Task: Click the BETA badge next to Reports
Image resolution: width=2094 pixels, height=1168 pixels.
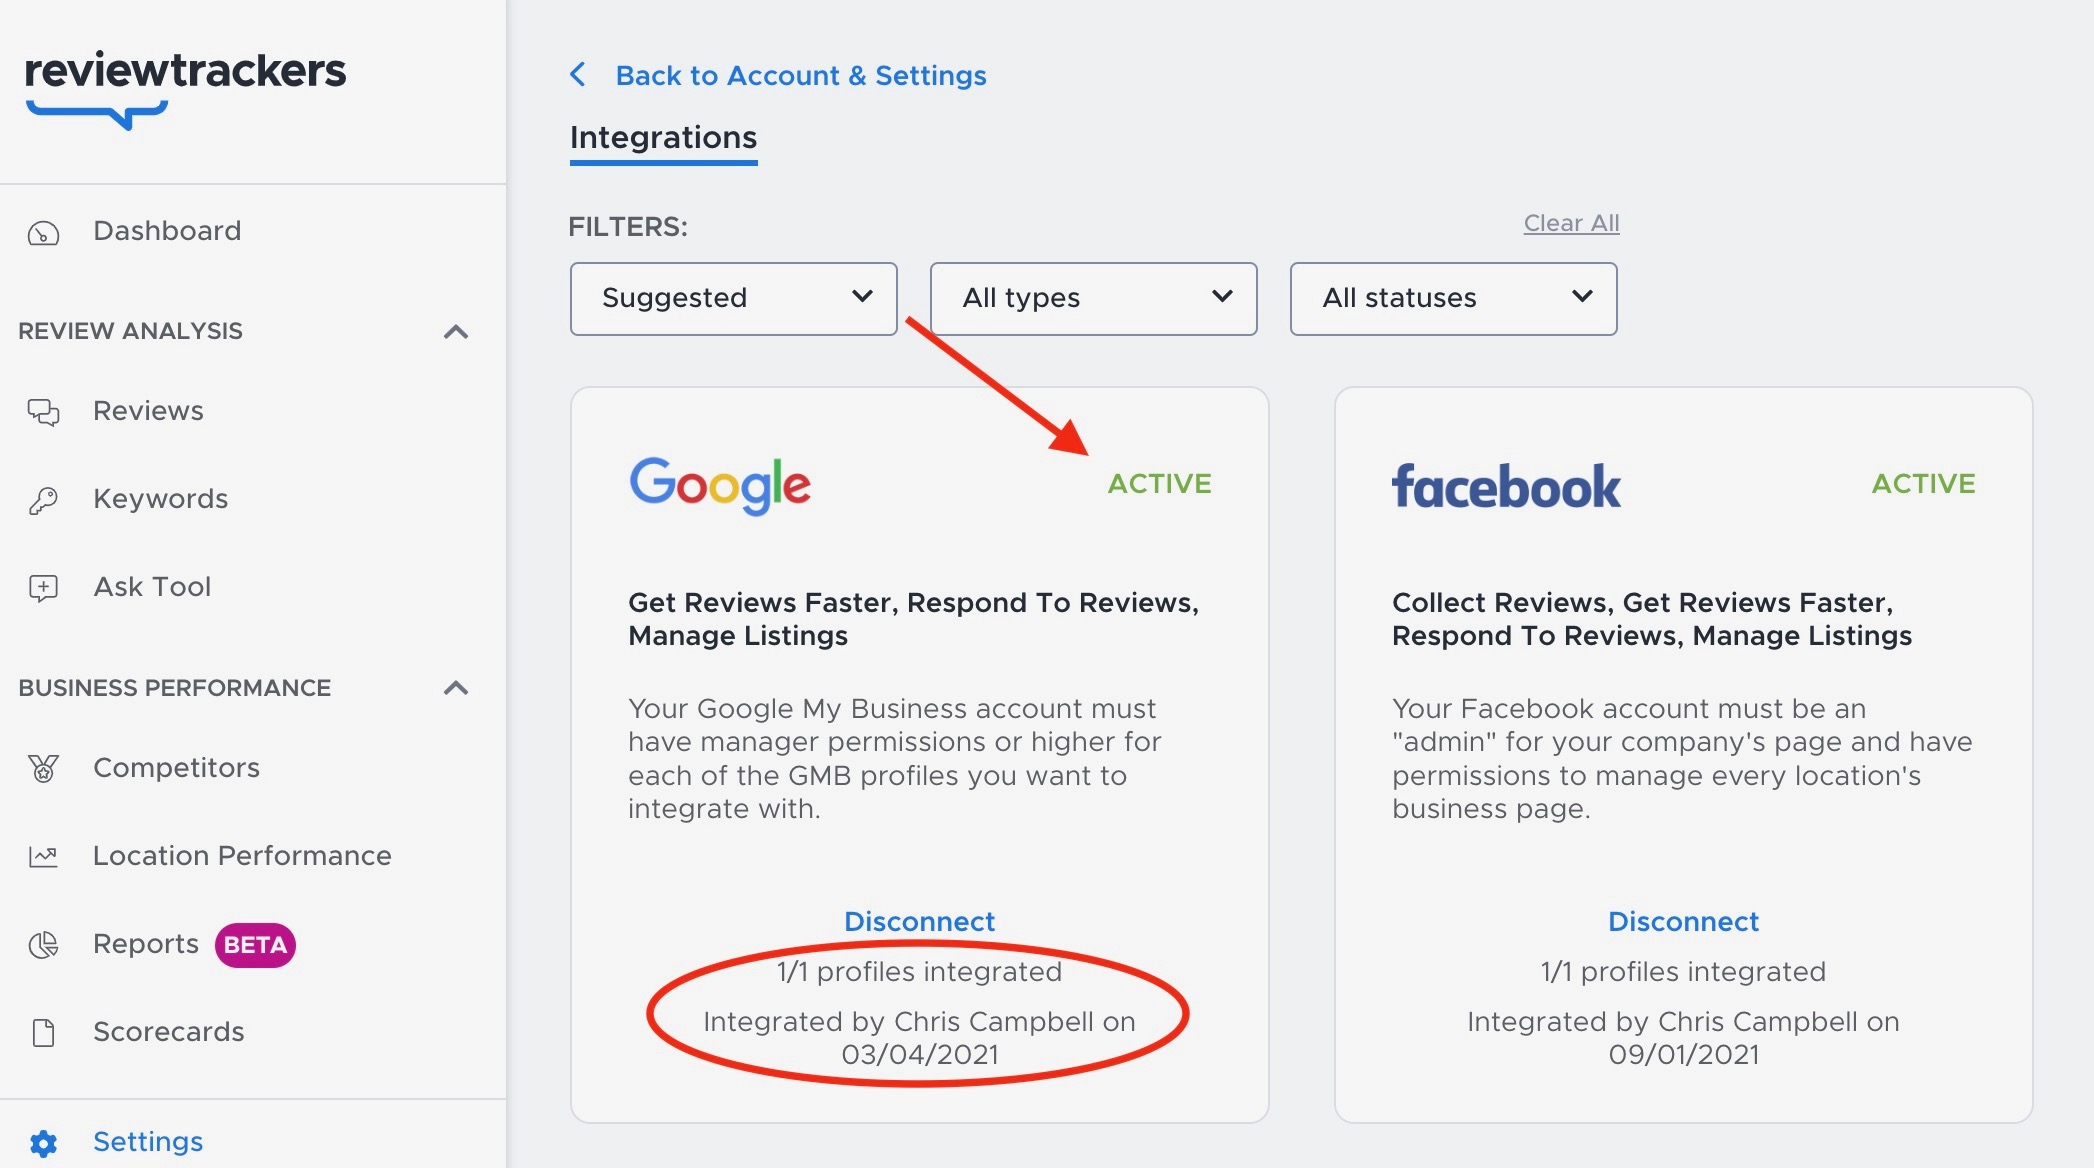Action: 255,945
